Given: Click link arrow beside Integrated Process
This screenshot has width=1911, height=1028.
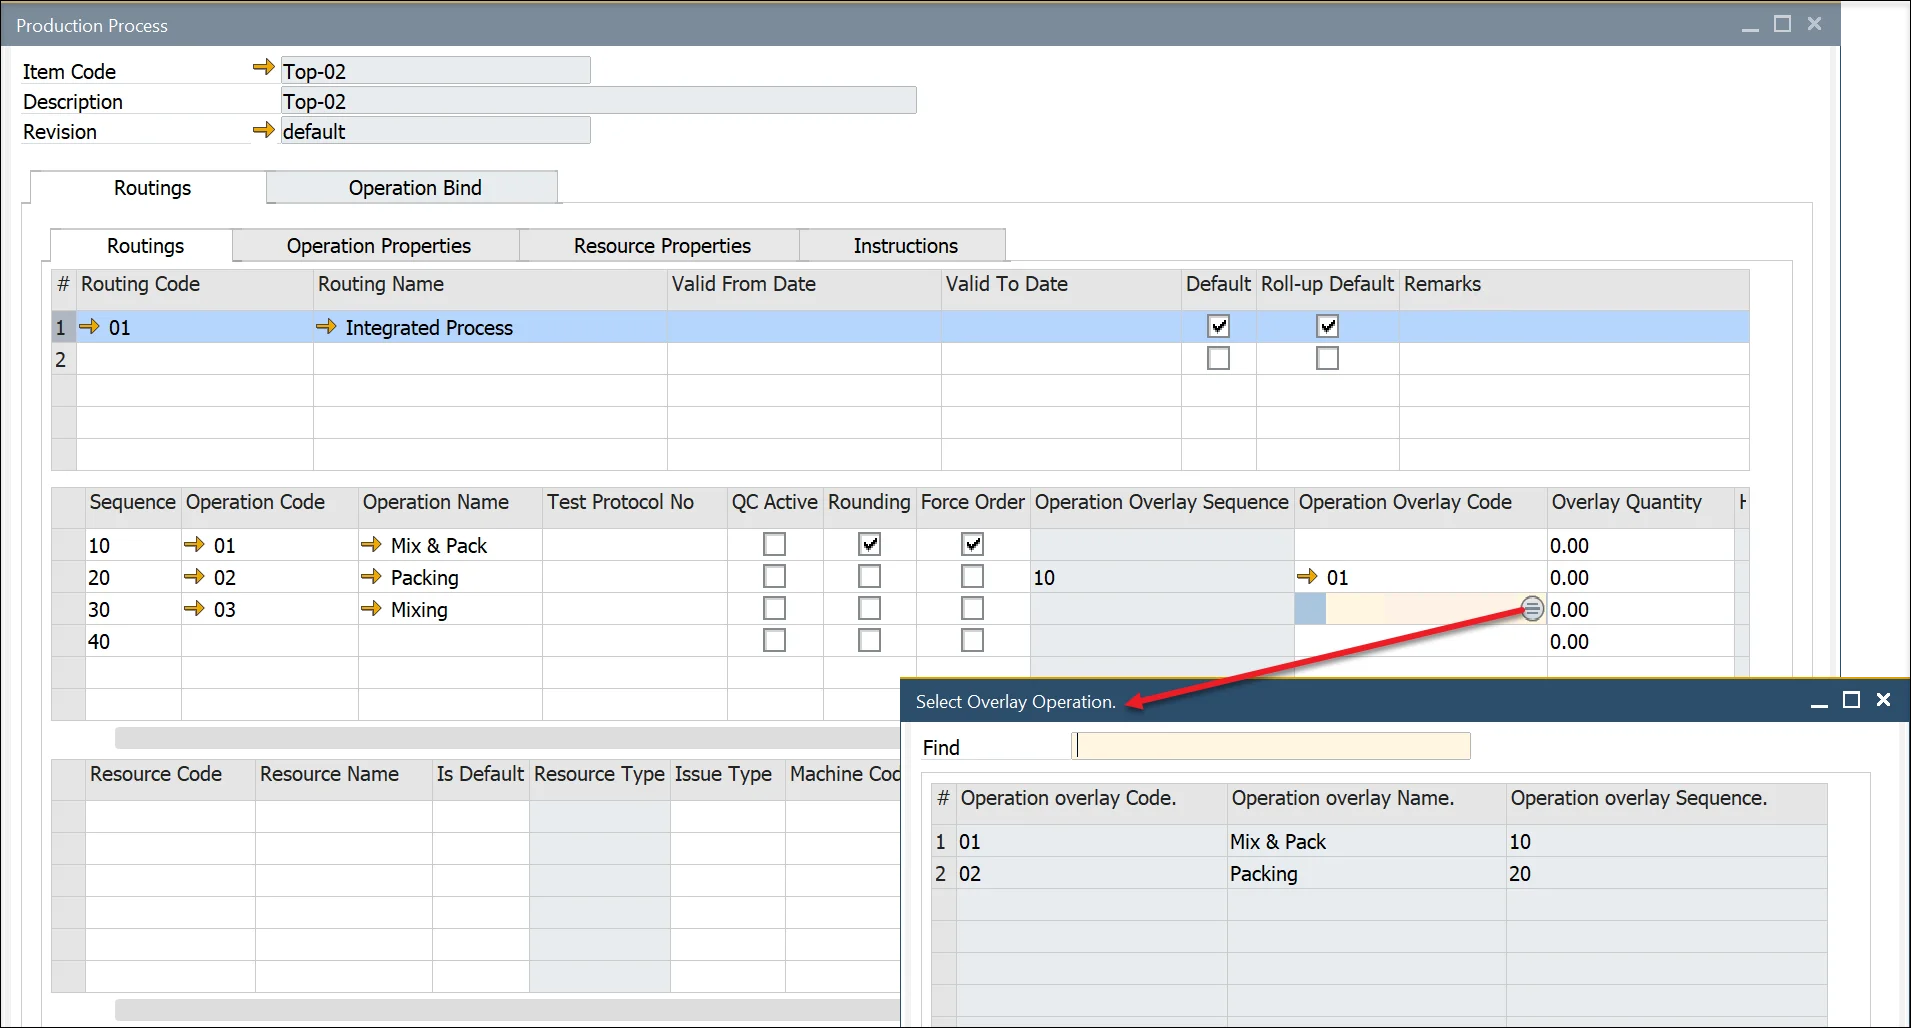Looking at the screenshot, I should [326, 326].
